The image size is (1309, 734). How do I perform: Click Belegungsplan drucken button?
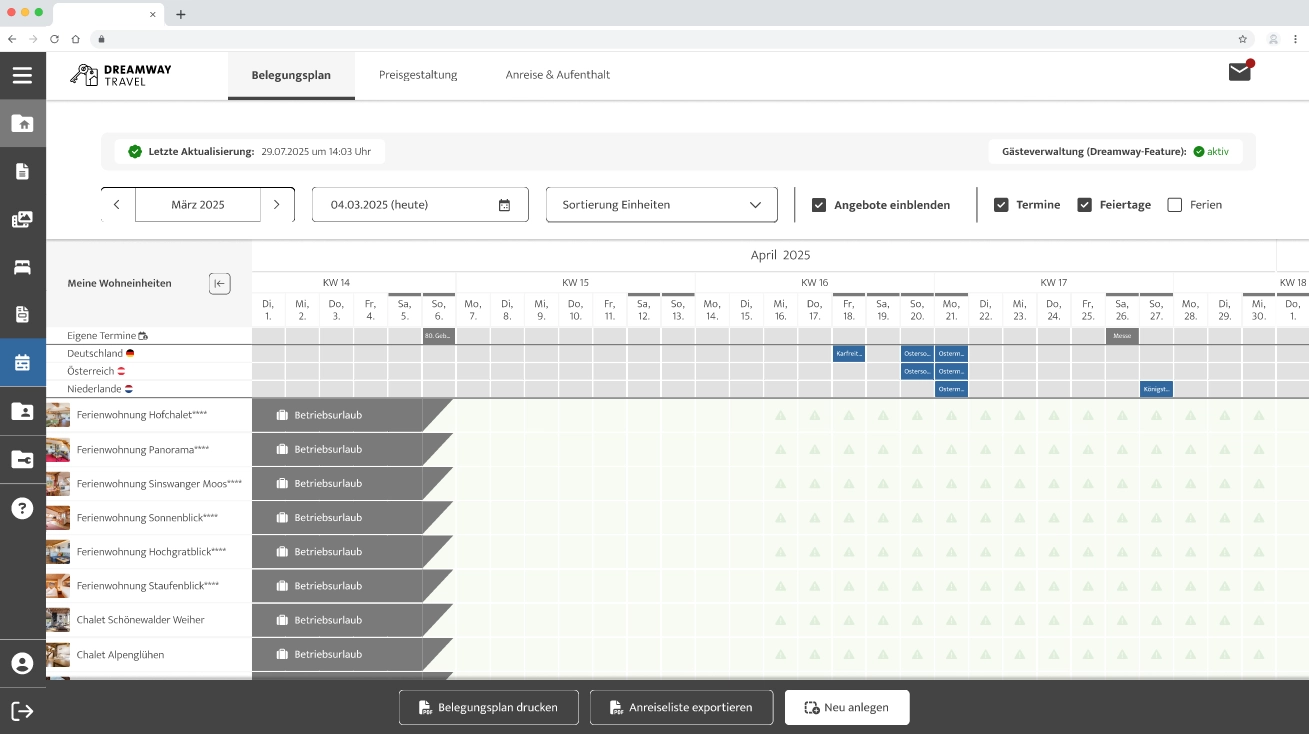488,707
